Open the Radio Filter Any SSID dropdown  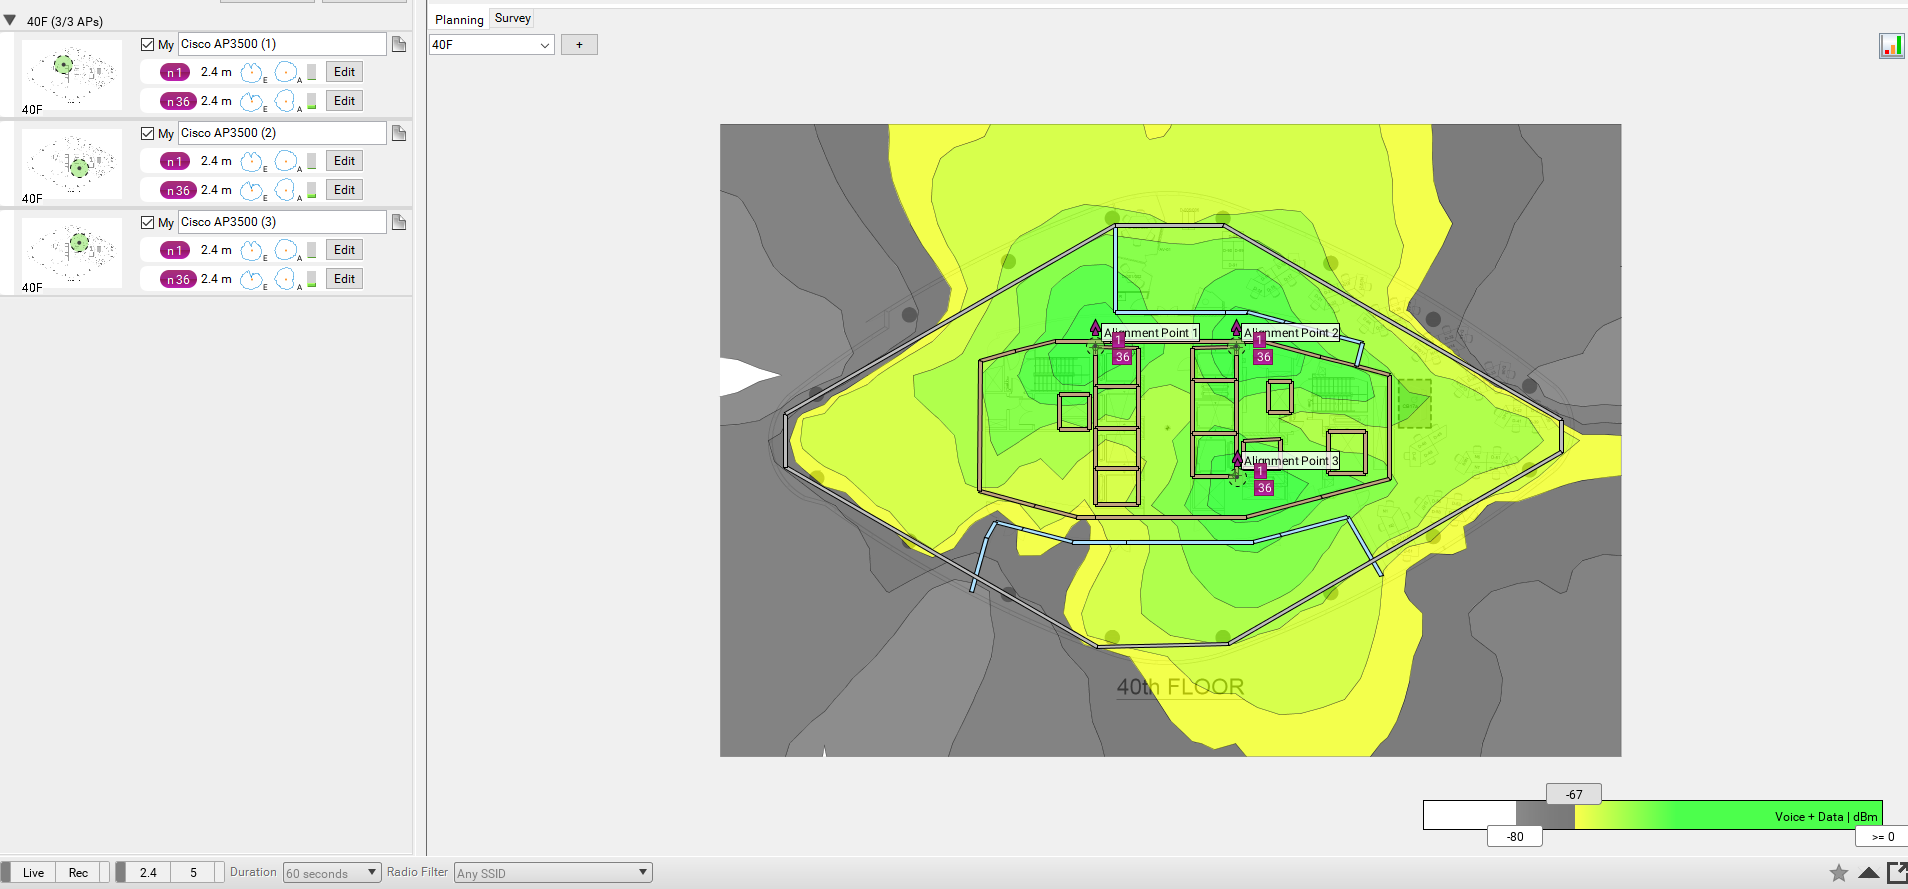(553, 873)
